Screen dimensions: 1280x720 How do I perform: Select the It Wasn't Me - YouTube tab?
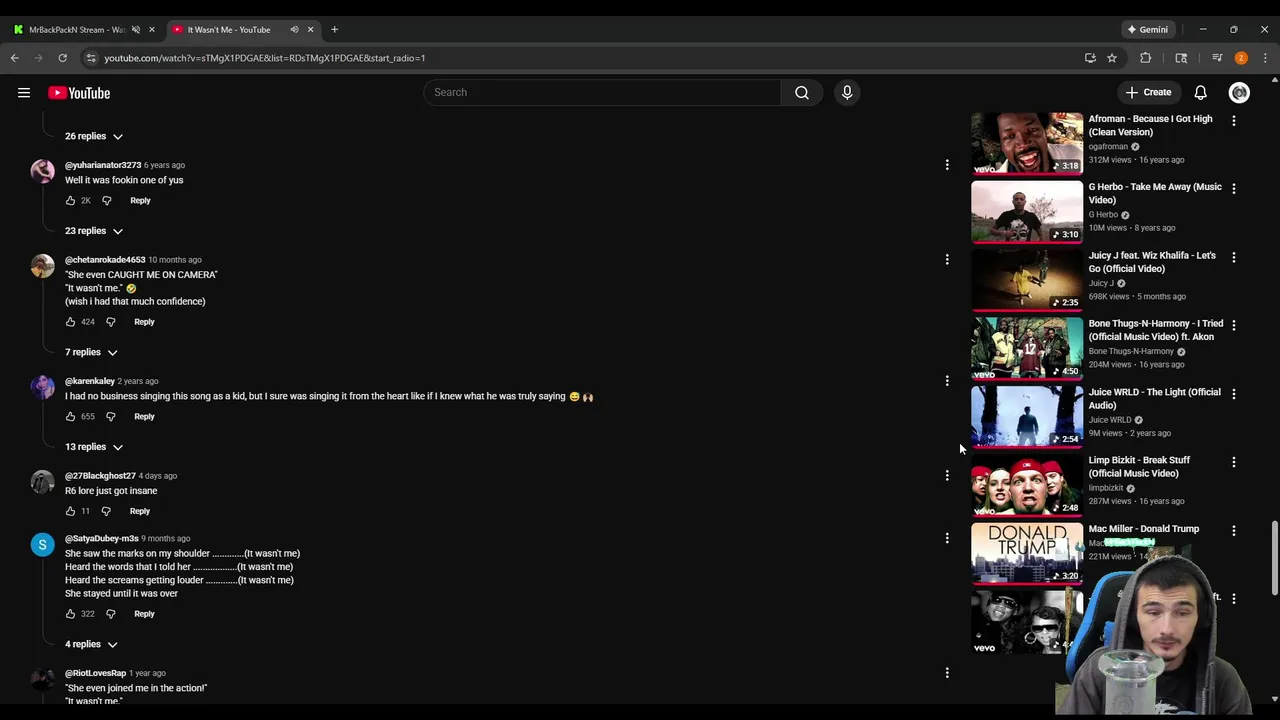tap(230, 29)
